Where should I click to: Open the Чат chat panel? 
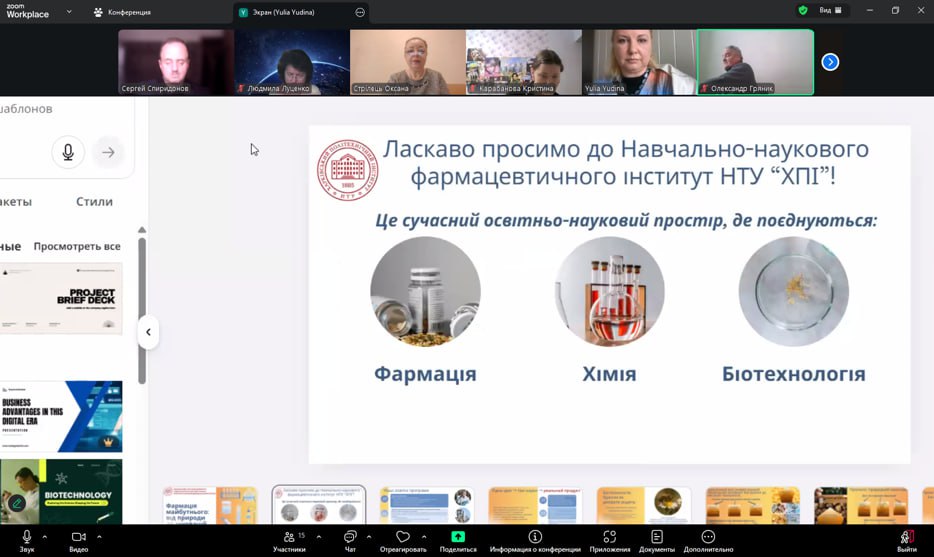point(350,538)
